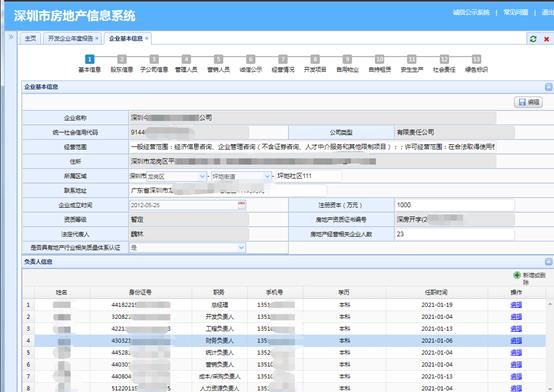Click the red X close-tabs icon
Image resolution: width=554 pixels, height=392 pixels.
coord(546,39)
